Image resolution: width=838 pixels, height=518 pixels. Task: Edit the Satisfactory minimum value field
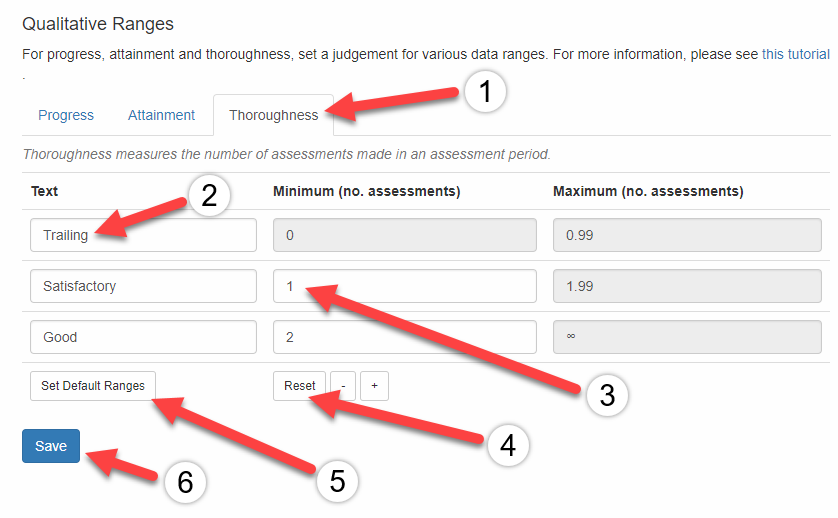[x=403, y=286]
